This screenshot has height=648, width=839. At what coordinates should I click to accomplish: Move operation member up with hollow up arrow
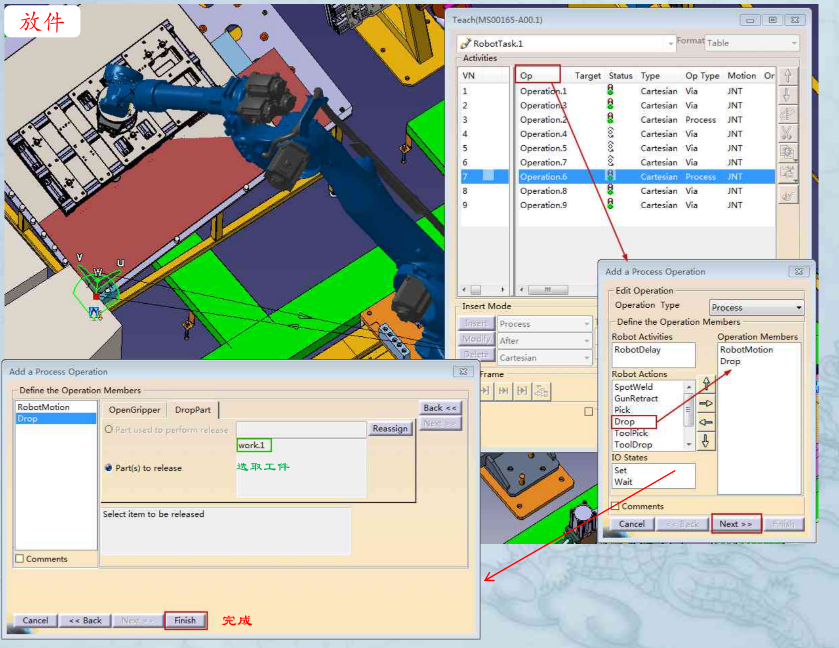pos(705,384)
